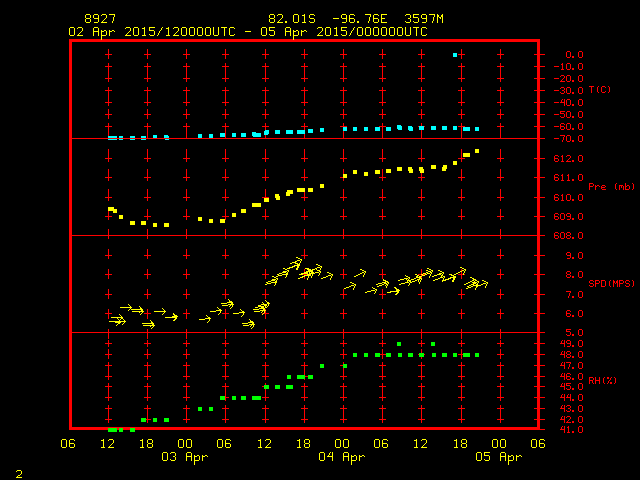Click the 5.0 wind speed tick label
Image resolution: width=640 pixels, height=480 pixels.
click(x=574, y=333)
